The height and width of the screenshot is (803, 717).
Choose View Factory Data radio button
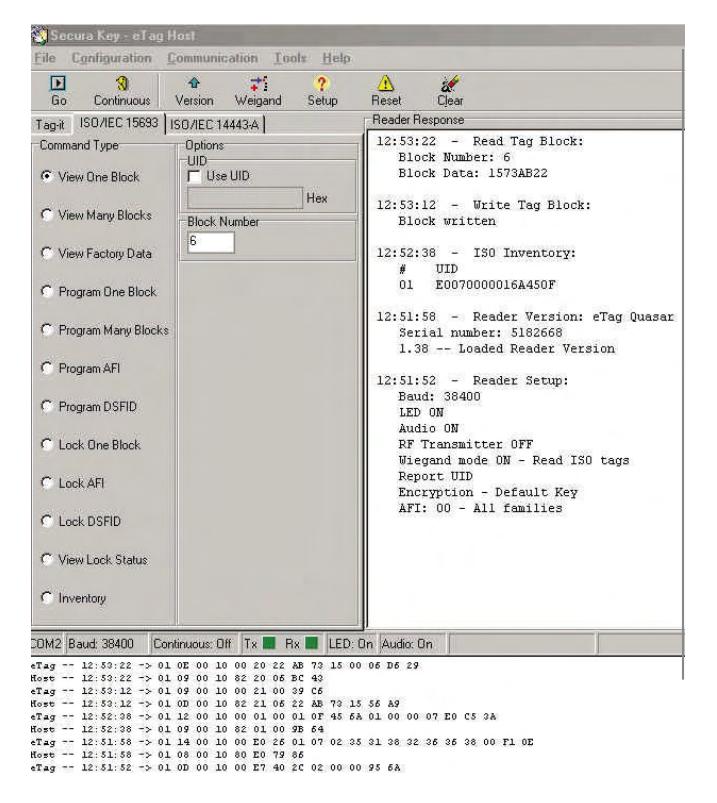coord(47,253)
